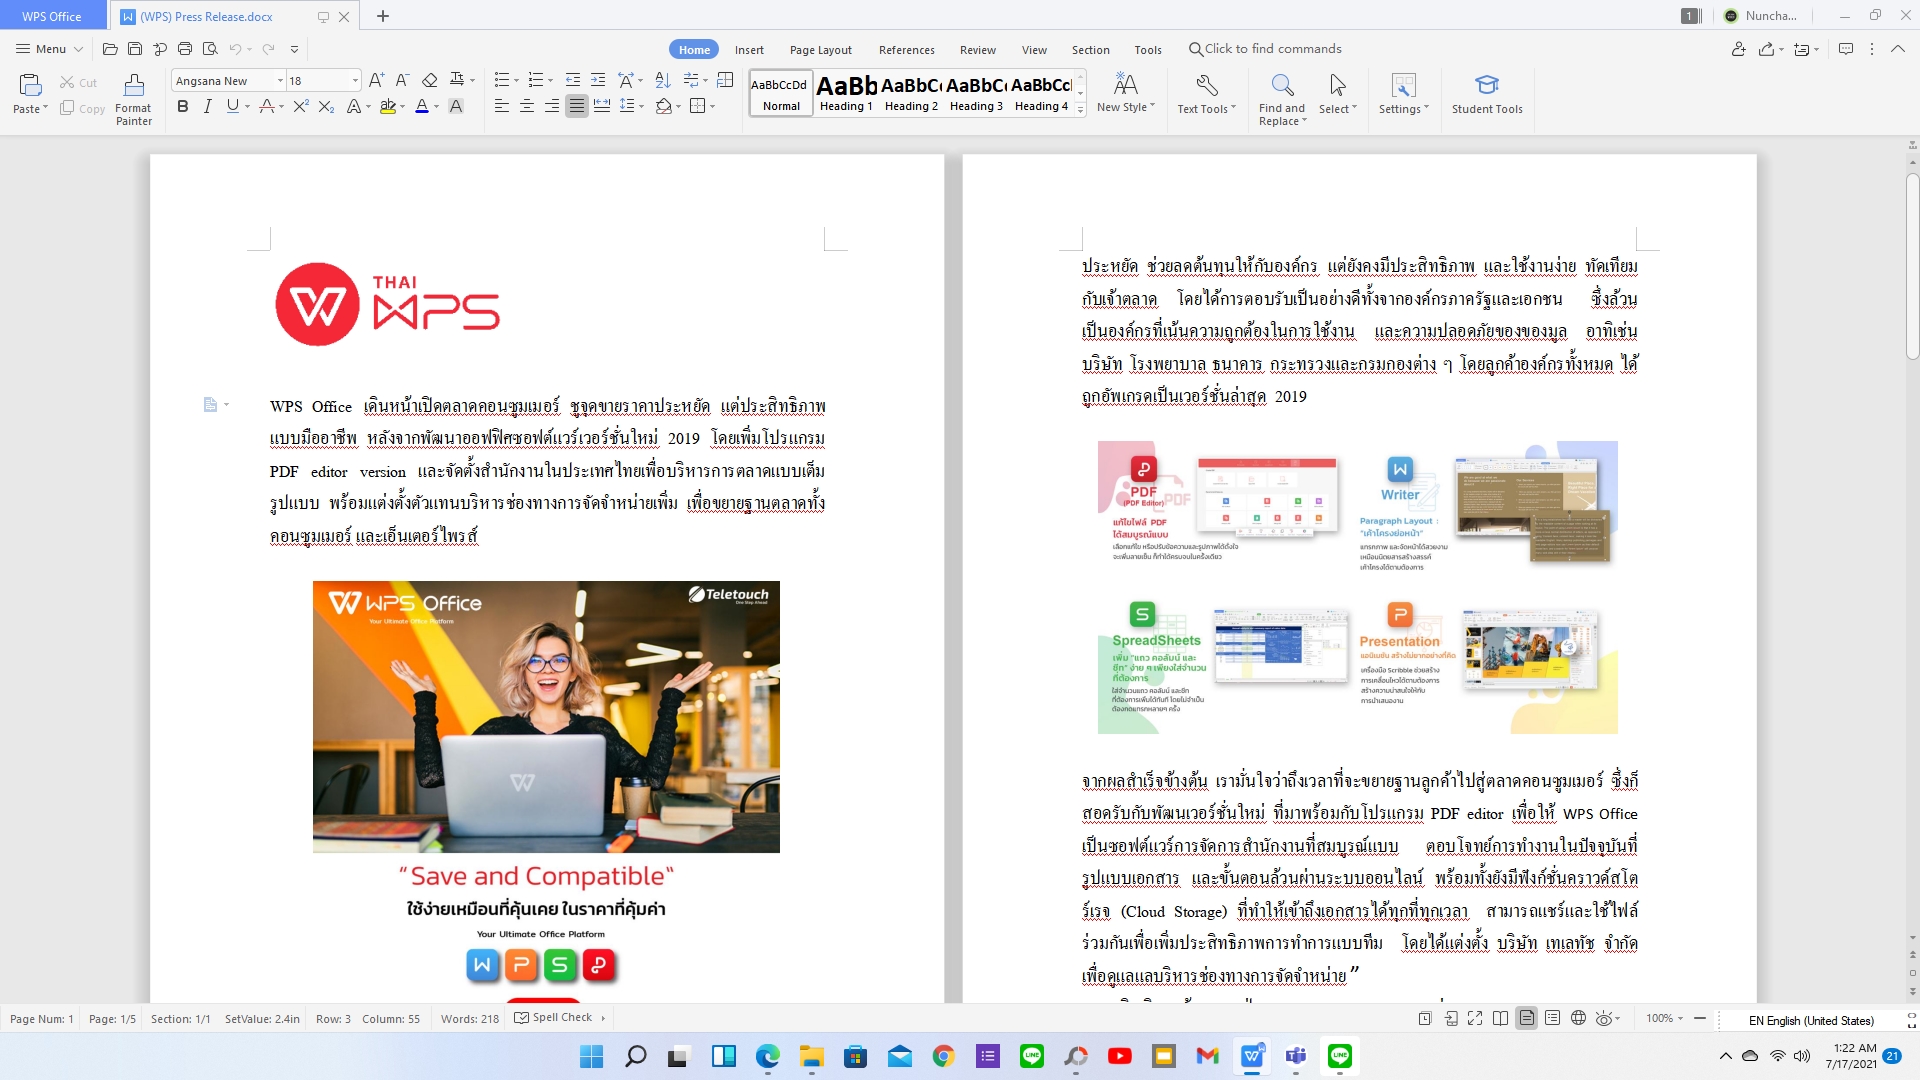1920x1080 pixels.
Task: Apply distributed alignment
Action: 602,106
